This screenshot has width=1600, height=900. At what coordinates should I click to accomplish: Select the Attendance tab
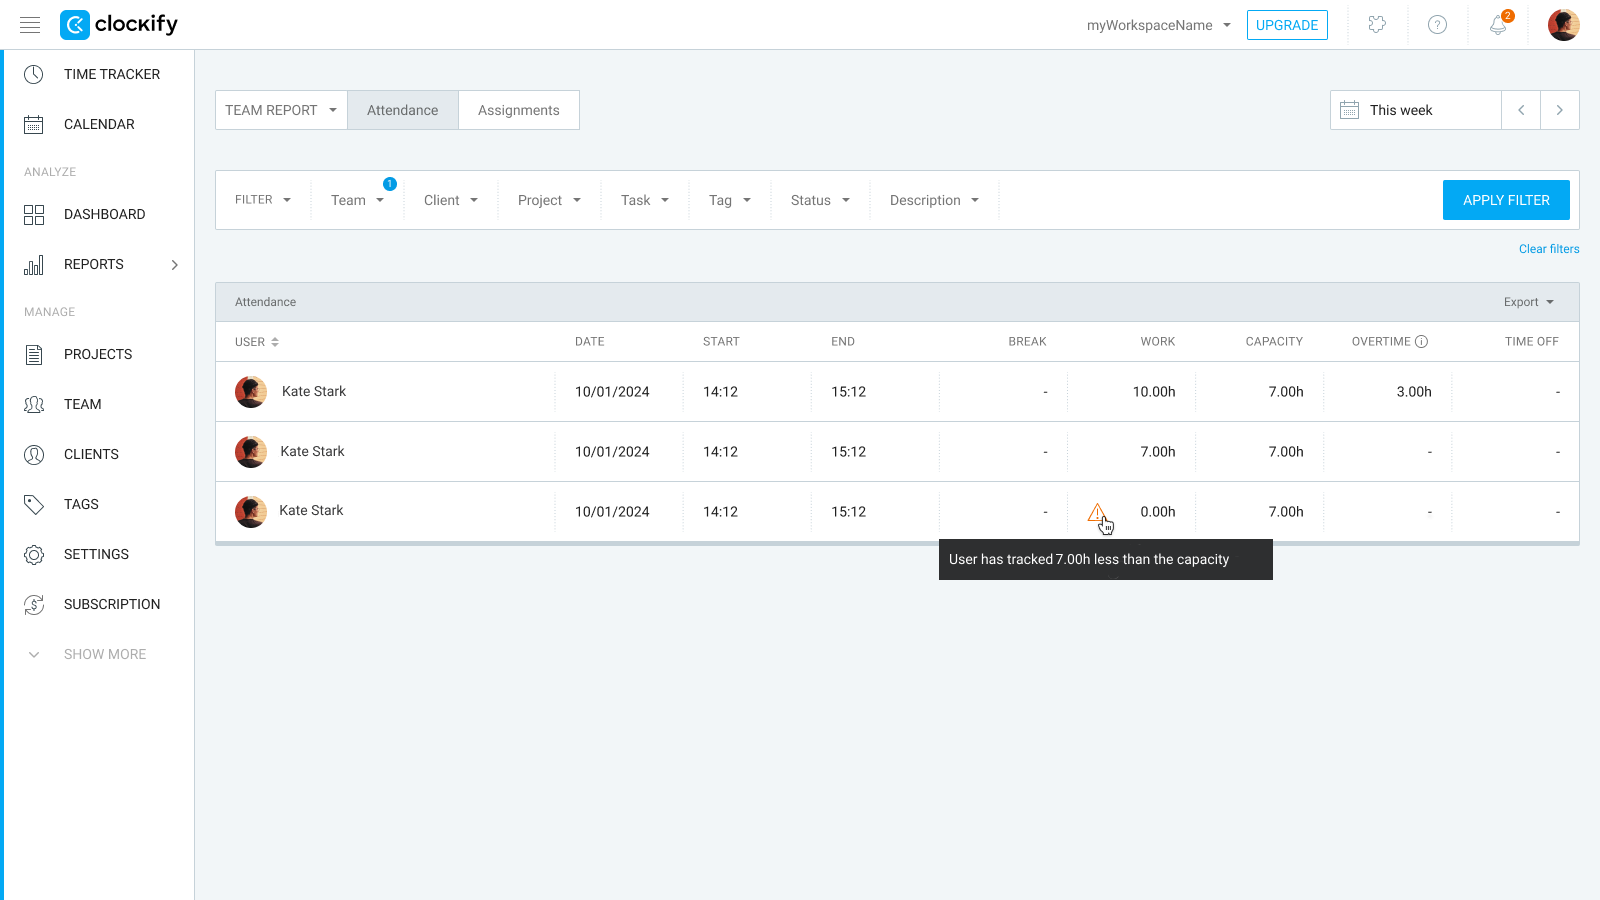[x=402, y=110]
